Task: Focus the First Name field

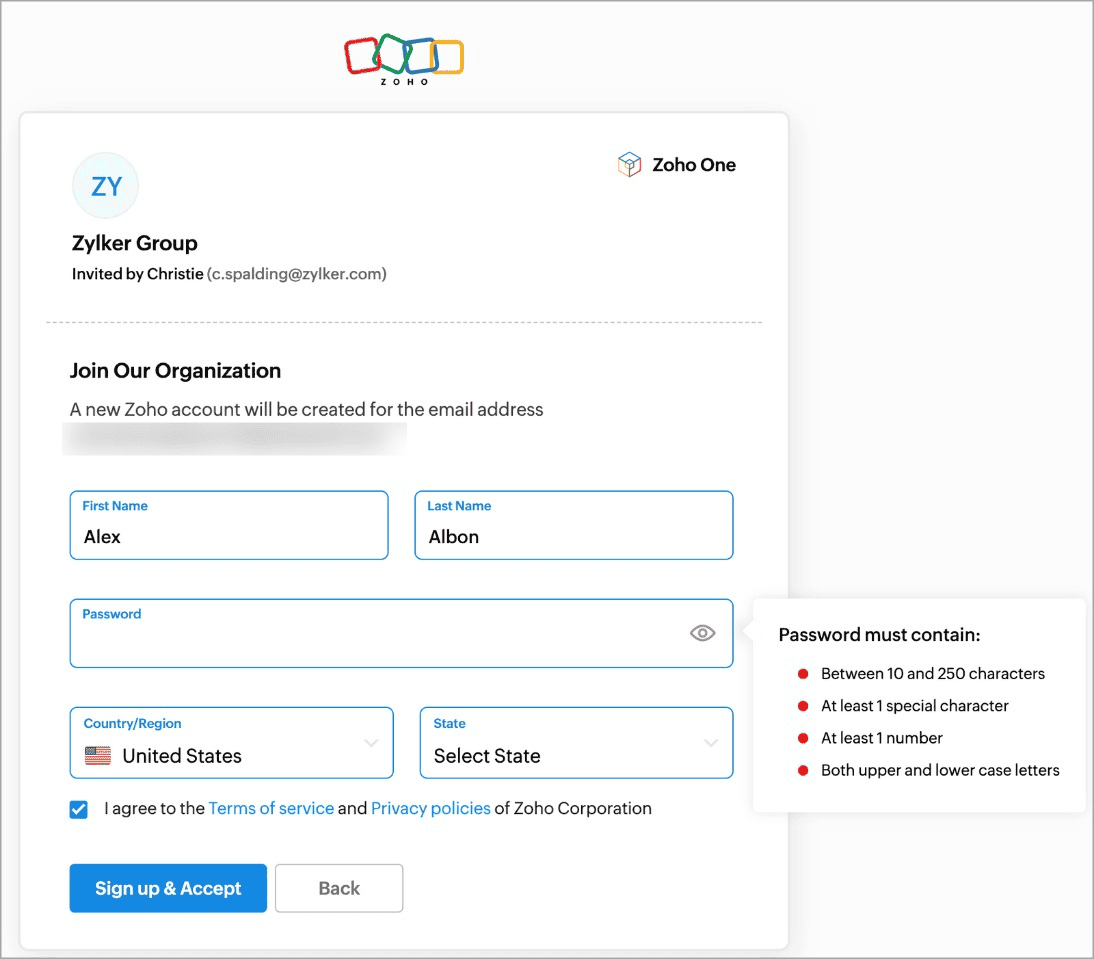Action: coord(228,537)
